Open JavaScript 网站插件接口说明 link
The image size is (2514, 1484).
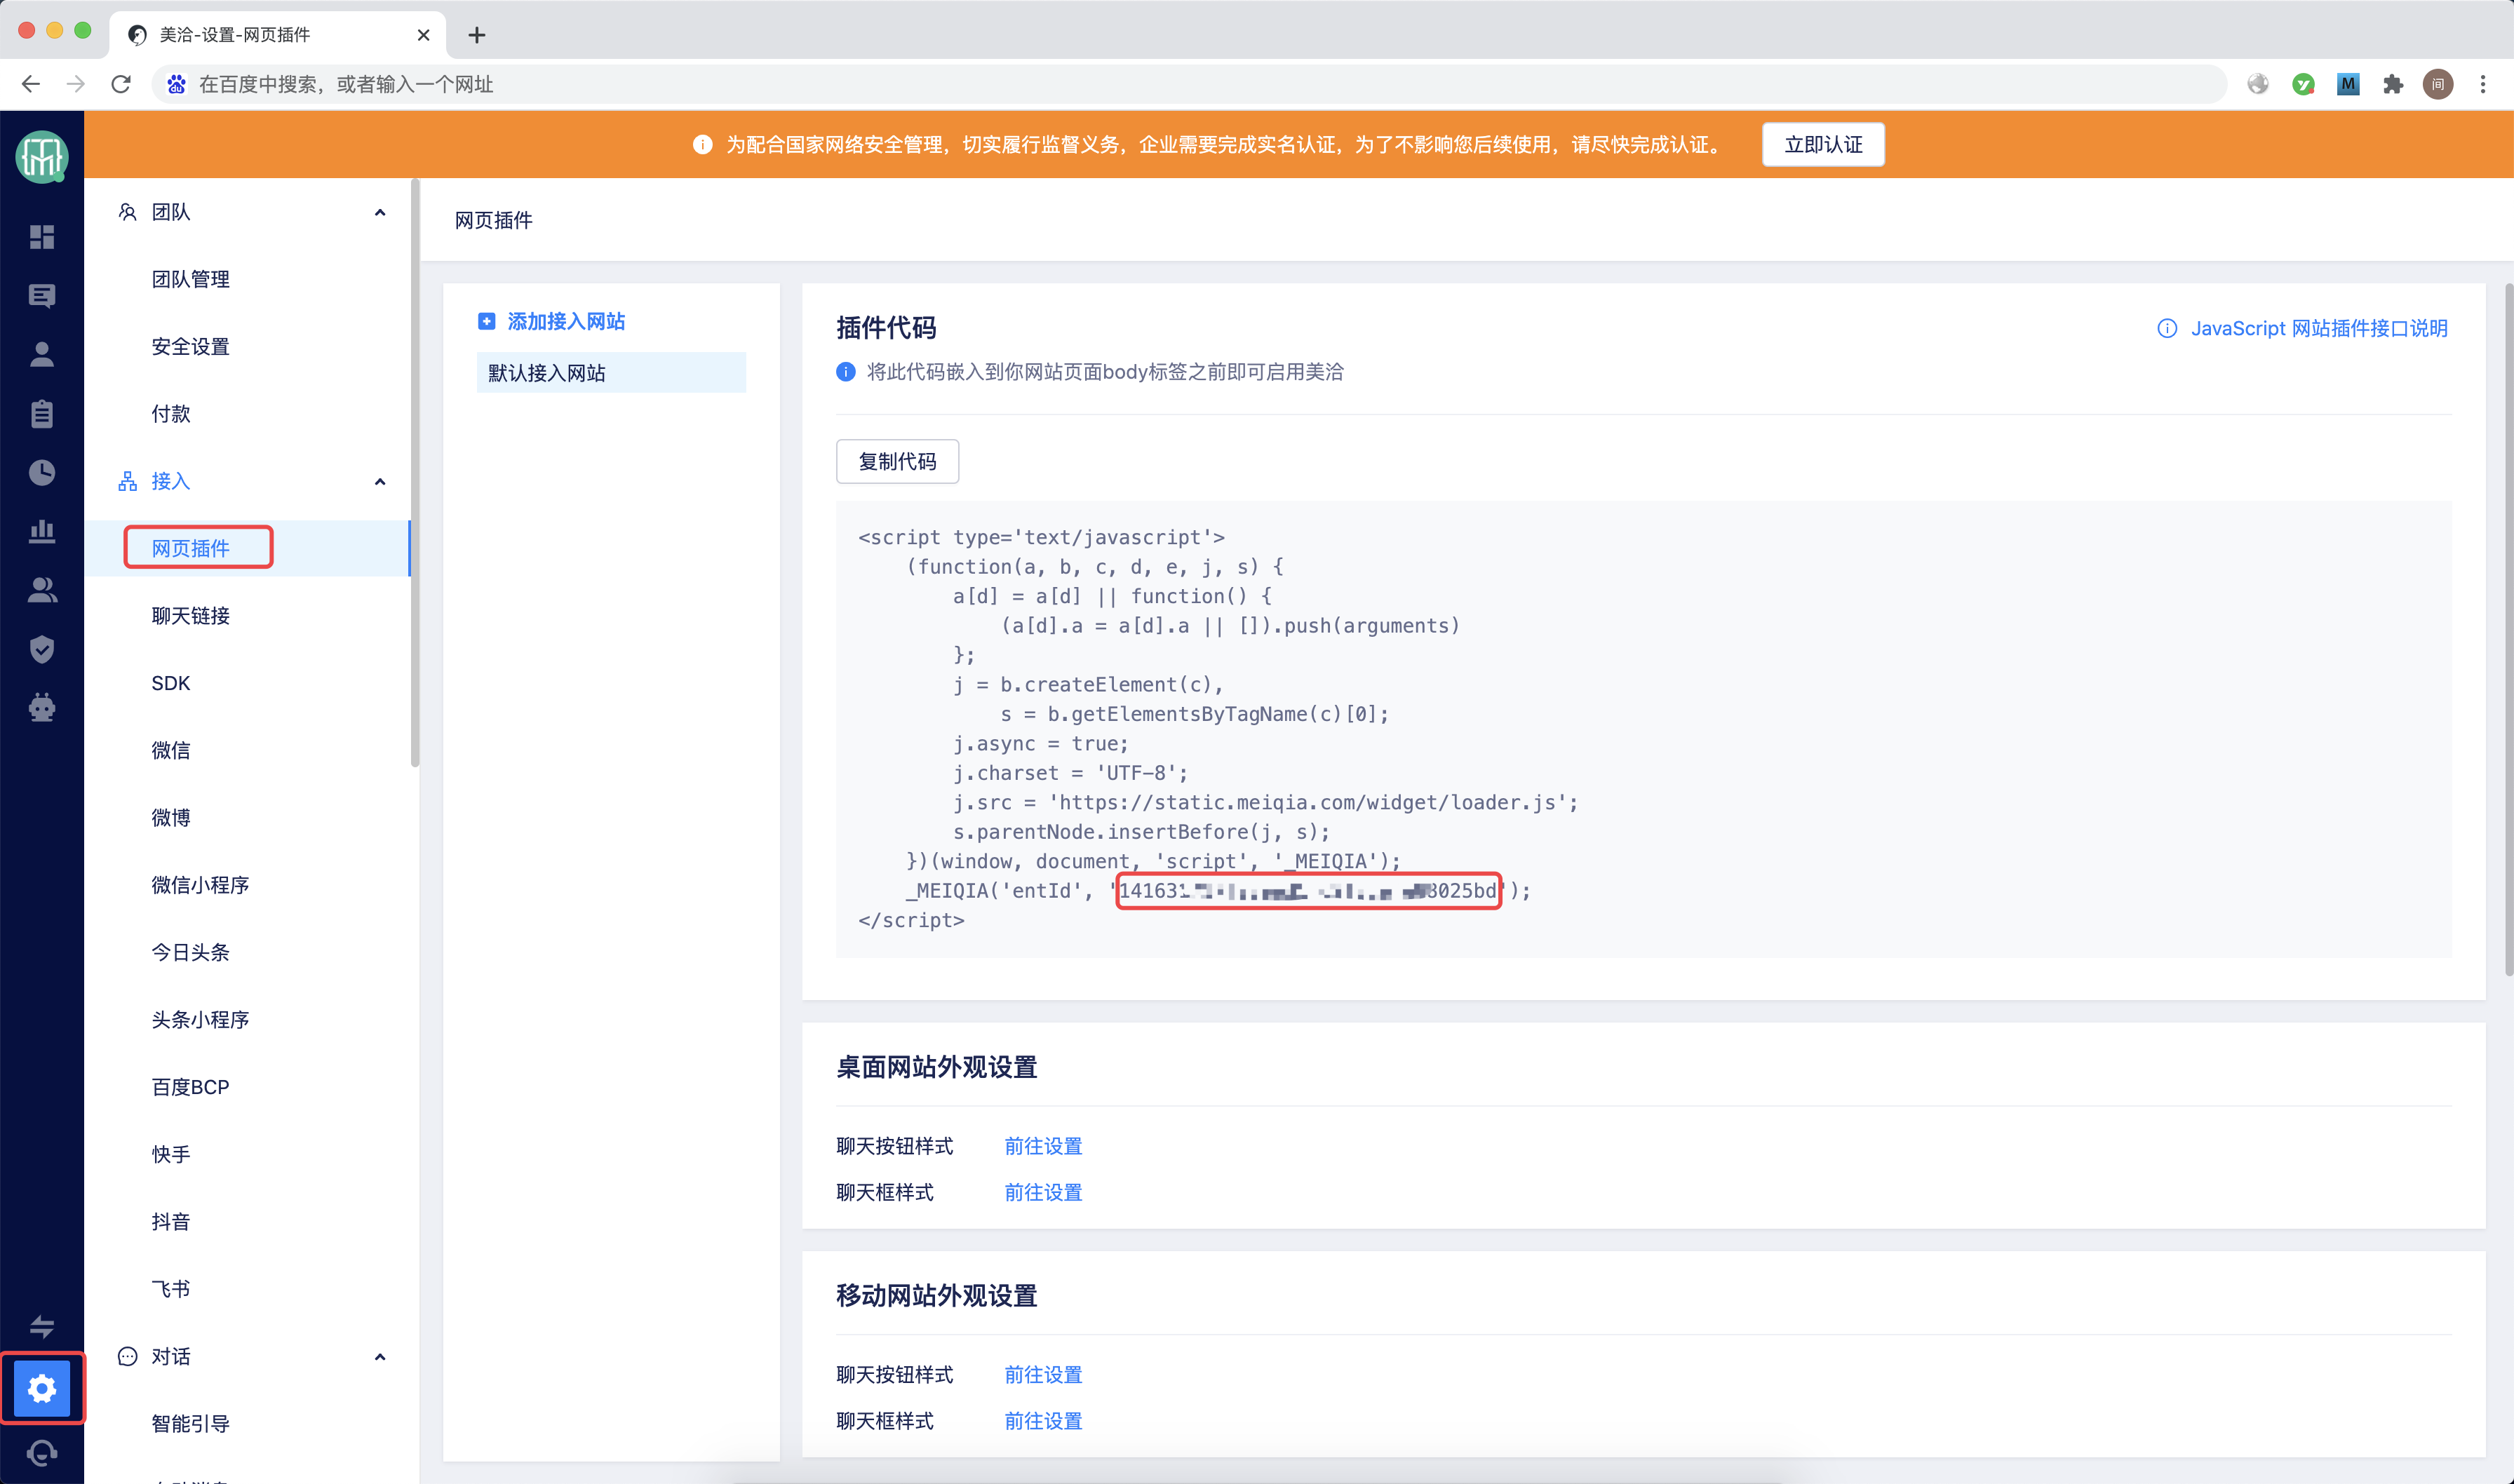(2319, 328)
